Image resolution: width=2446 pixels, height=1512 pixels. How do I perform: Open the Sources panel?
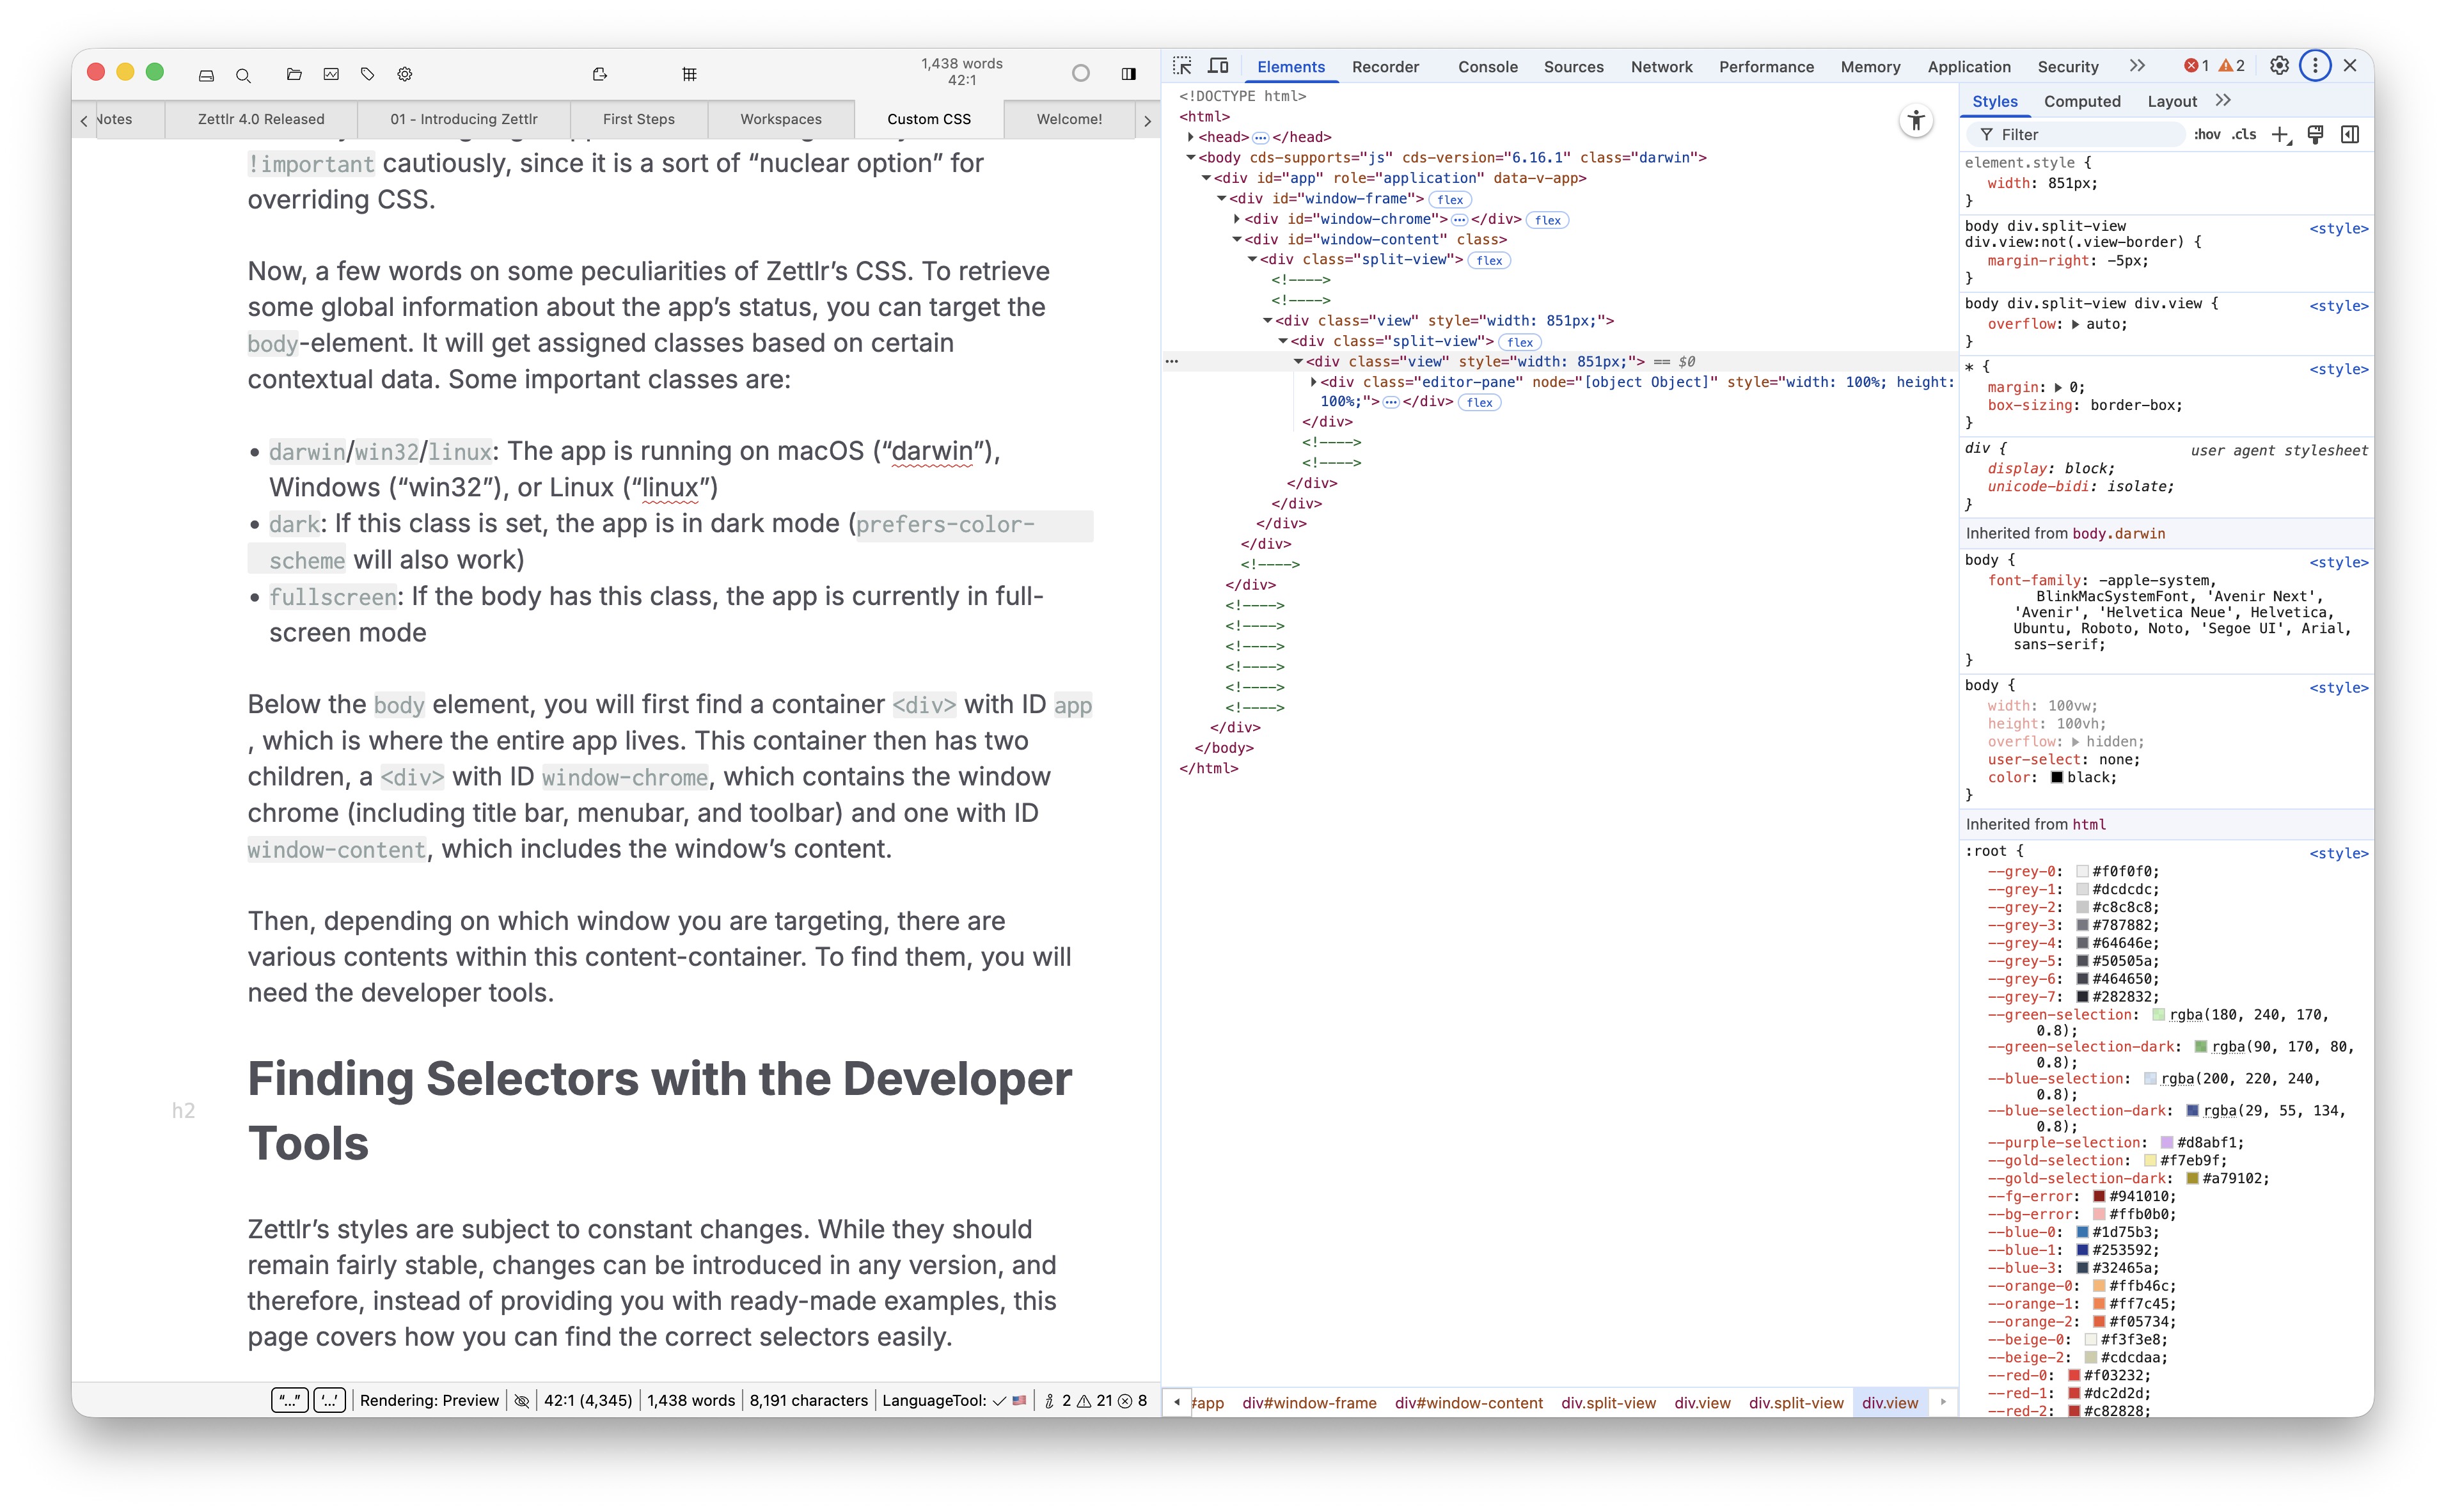tap(1573, 67)
